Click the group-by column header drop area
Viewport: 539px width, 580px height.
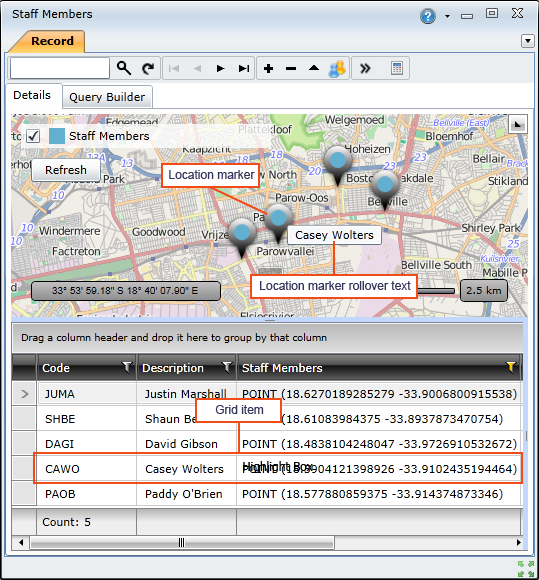pyautogui.click(x=267, y=337)
